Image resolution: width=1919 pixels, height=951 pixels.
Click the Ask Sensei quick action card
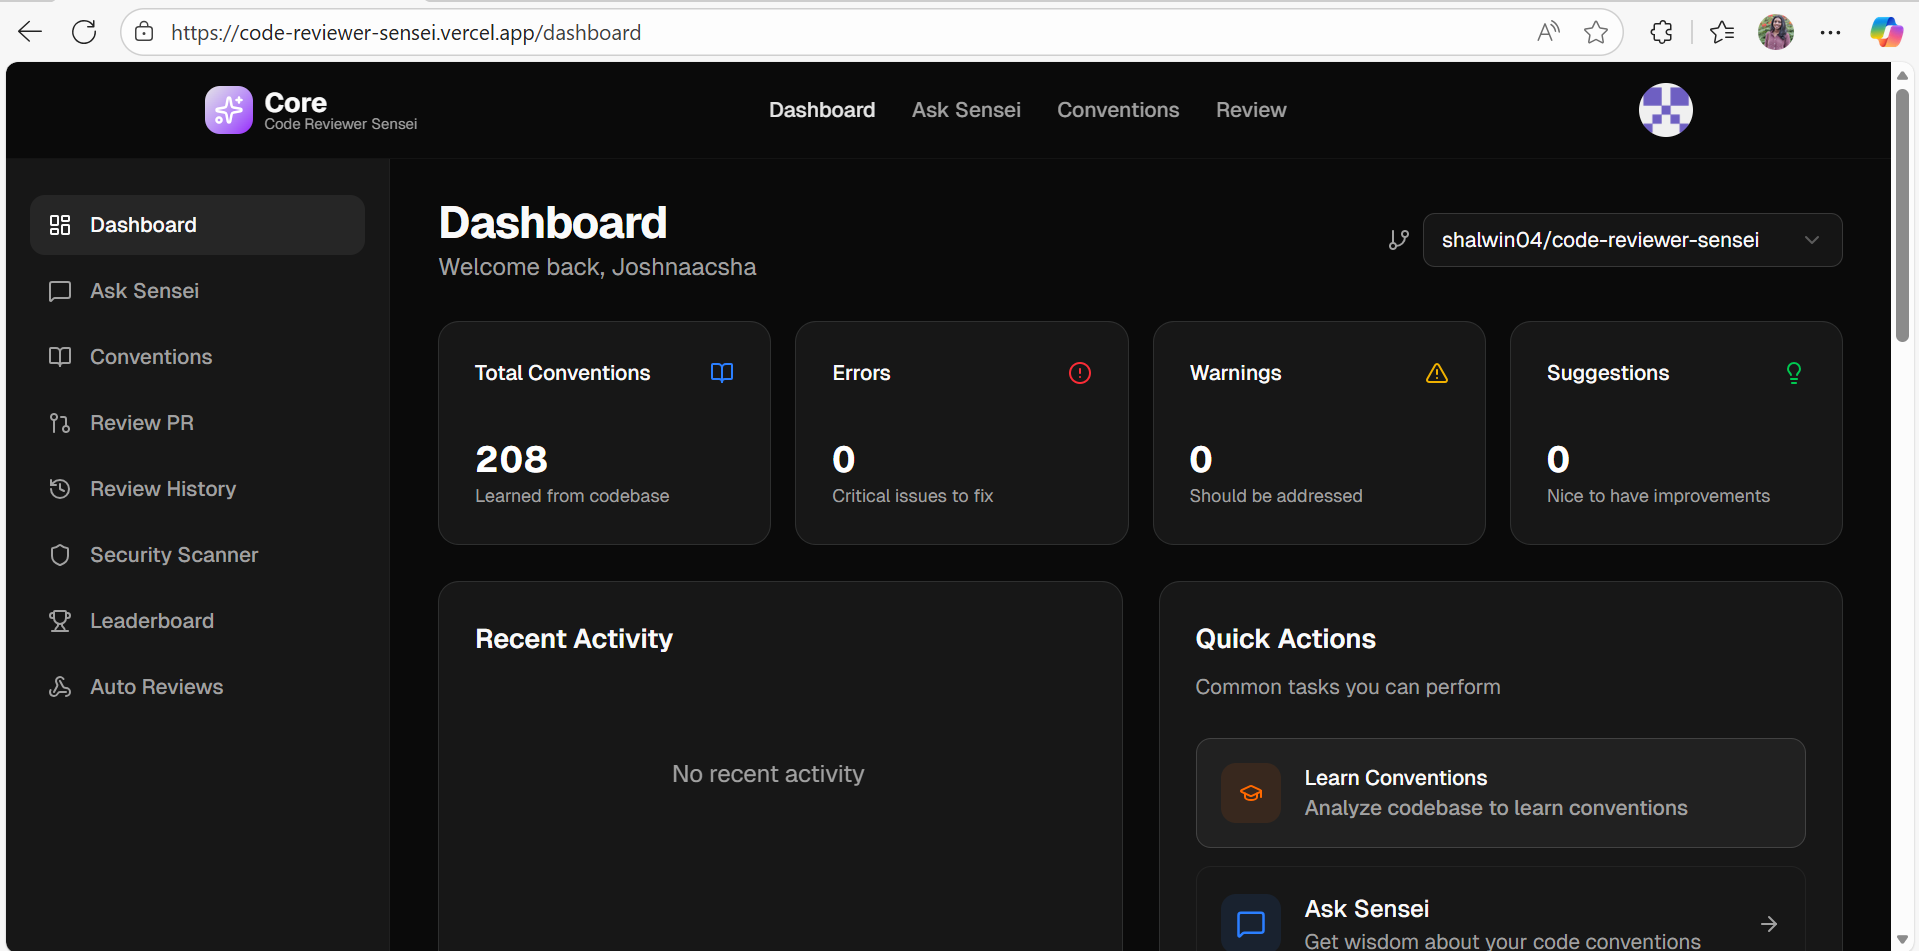coord(1500,910)
